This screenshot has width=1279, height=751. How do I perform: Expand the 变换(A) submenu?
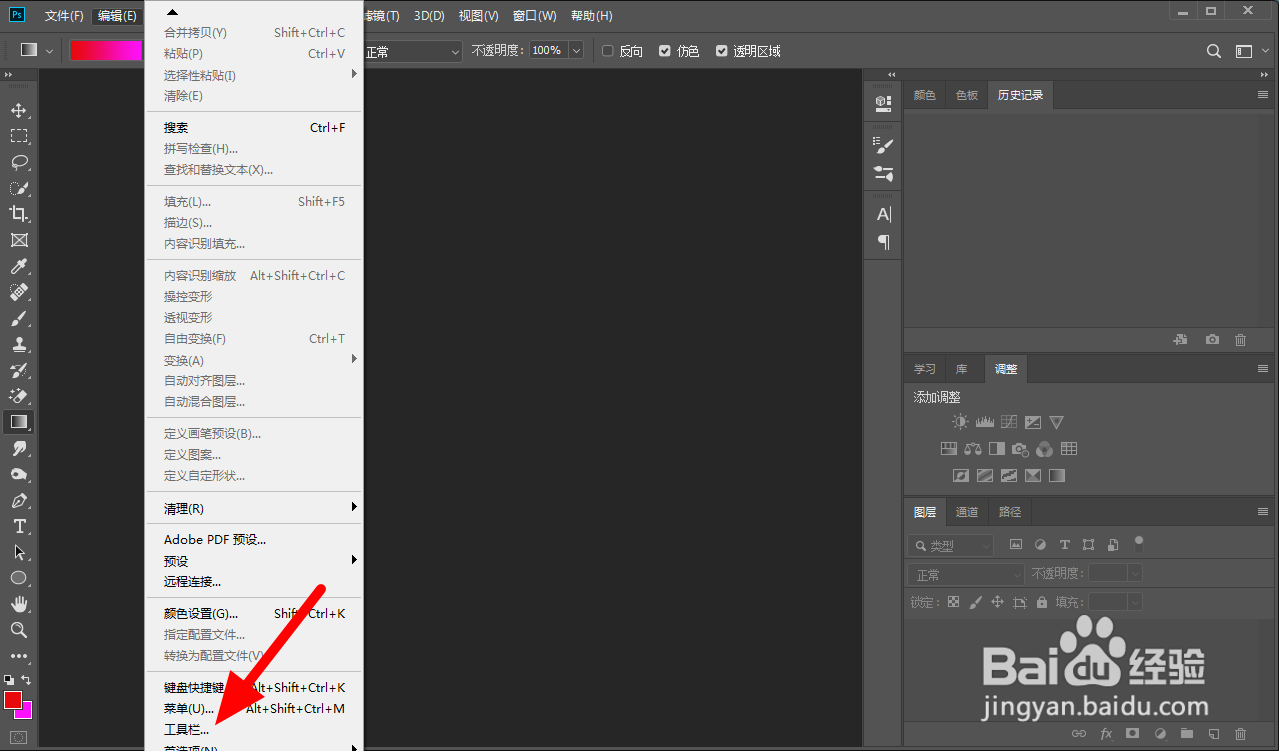tap(256, 360)
